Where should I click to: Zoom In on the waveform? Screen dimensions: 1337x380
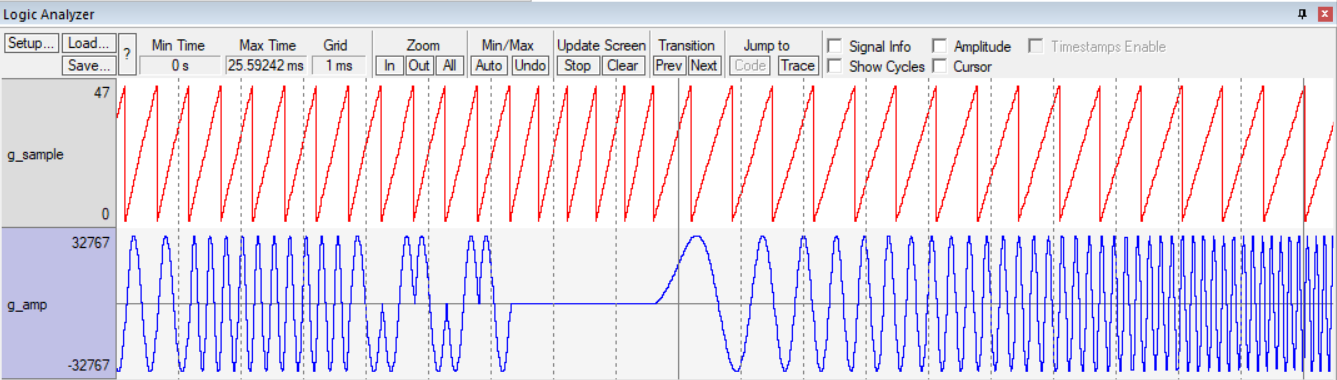click(389, 66)
